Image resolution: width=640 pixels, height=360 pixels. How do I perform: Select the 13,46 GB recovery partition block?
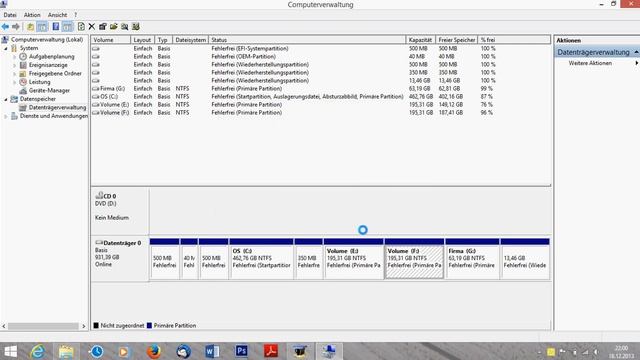point(525,259)
